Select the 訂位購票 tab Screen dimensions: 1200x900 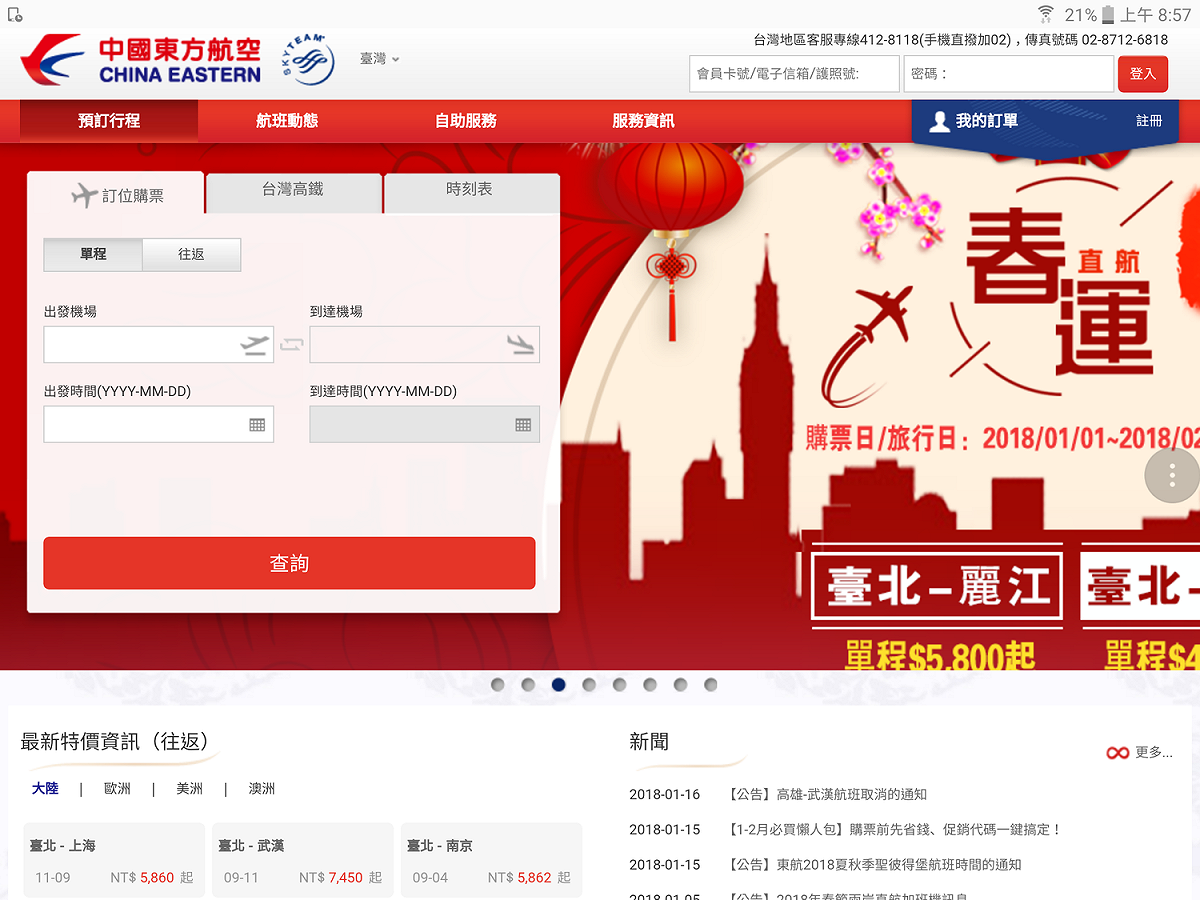point(116,194)
